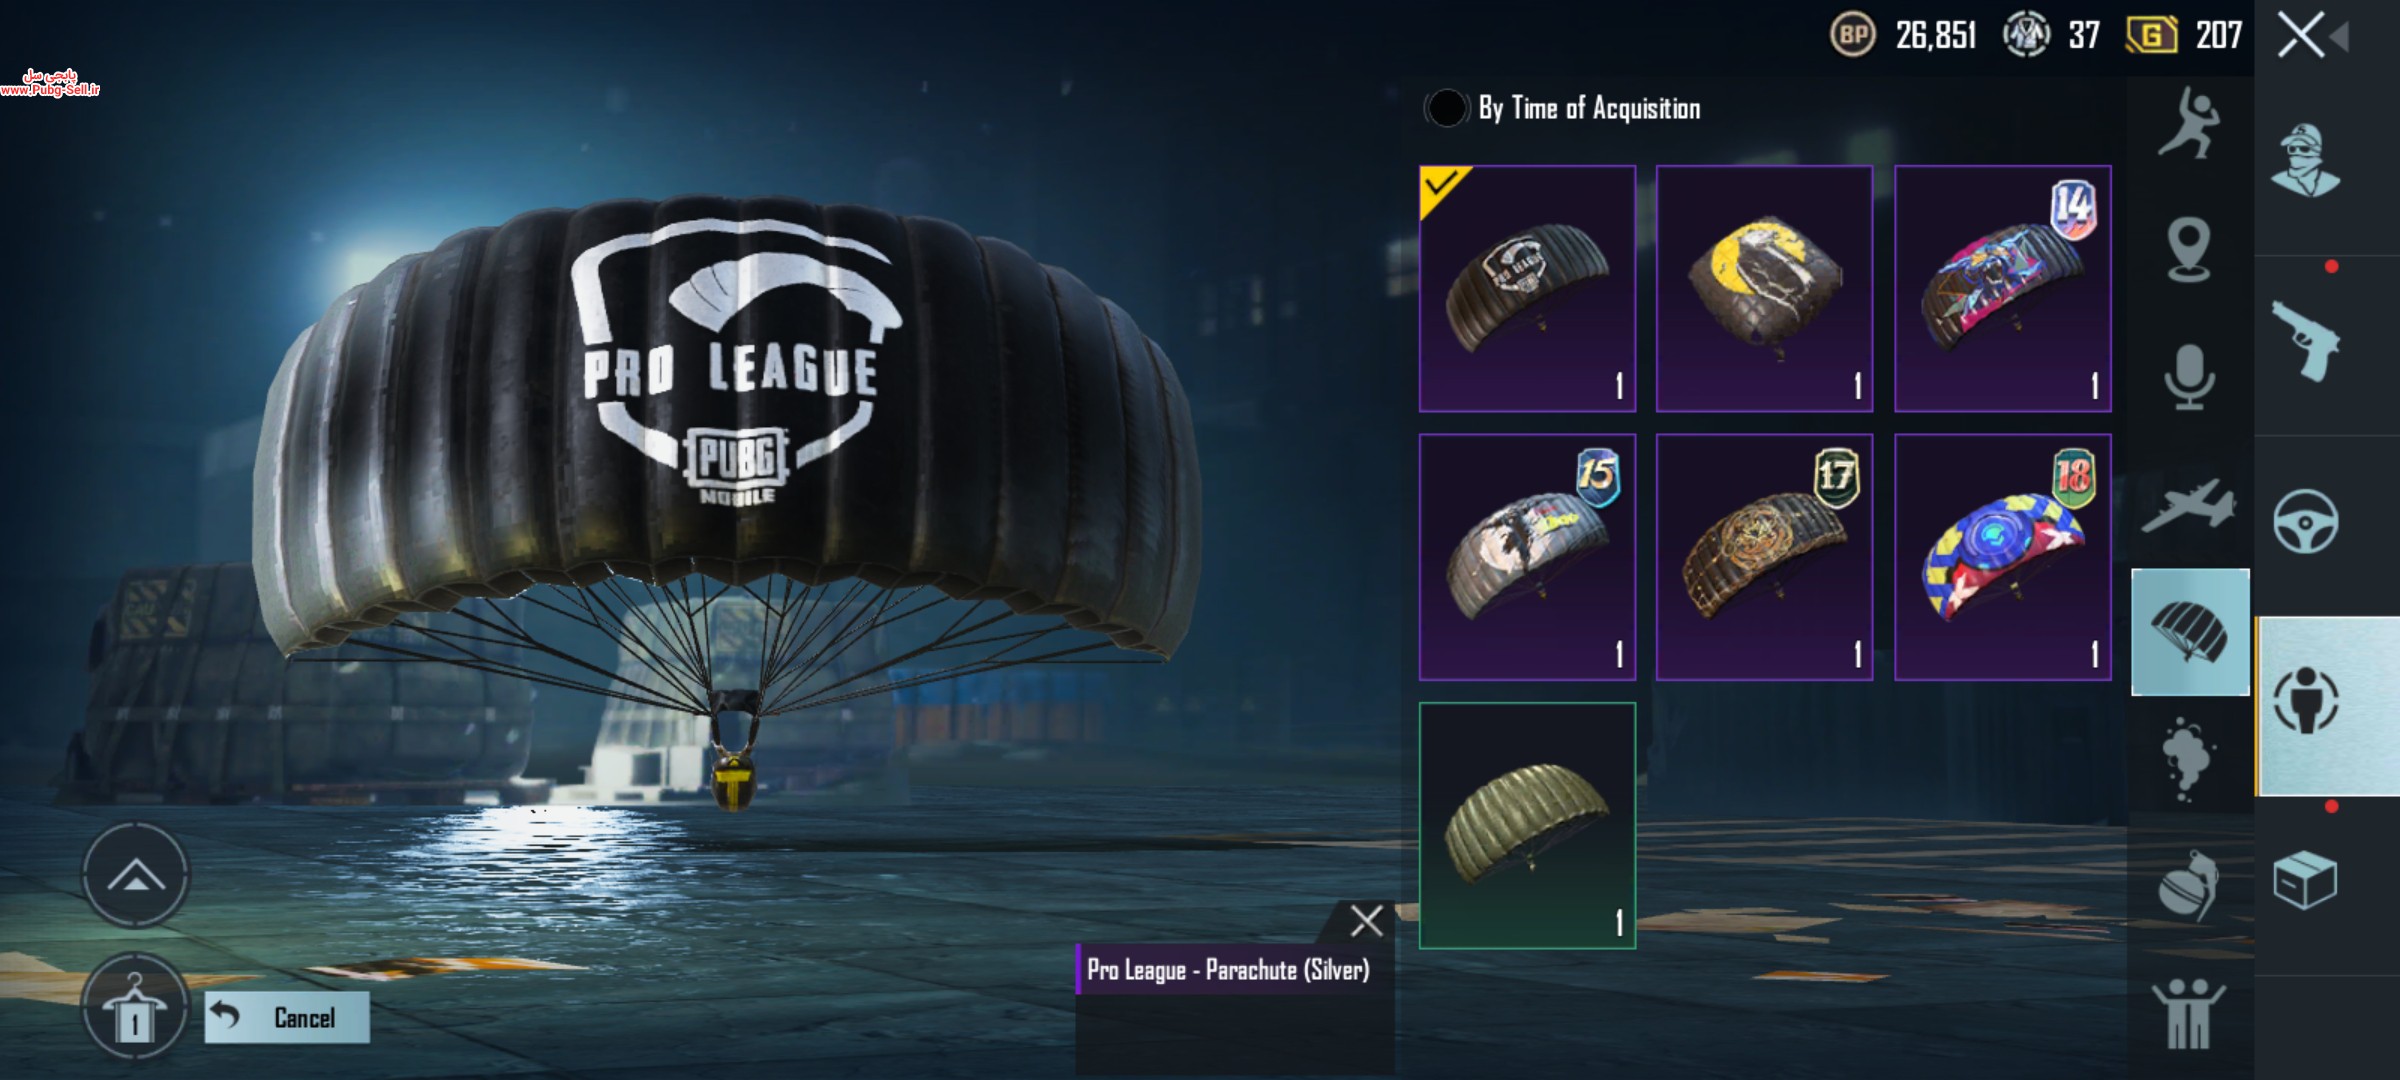
Task: Select the airplane finish category icon
Action: [x=2189, y=505]
